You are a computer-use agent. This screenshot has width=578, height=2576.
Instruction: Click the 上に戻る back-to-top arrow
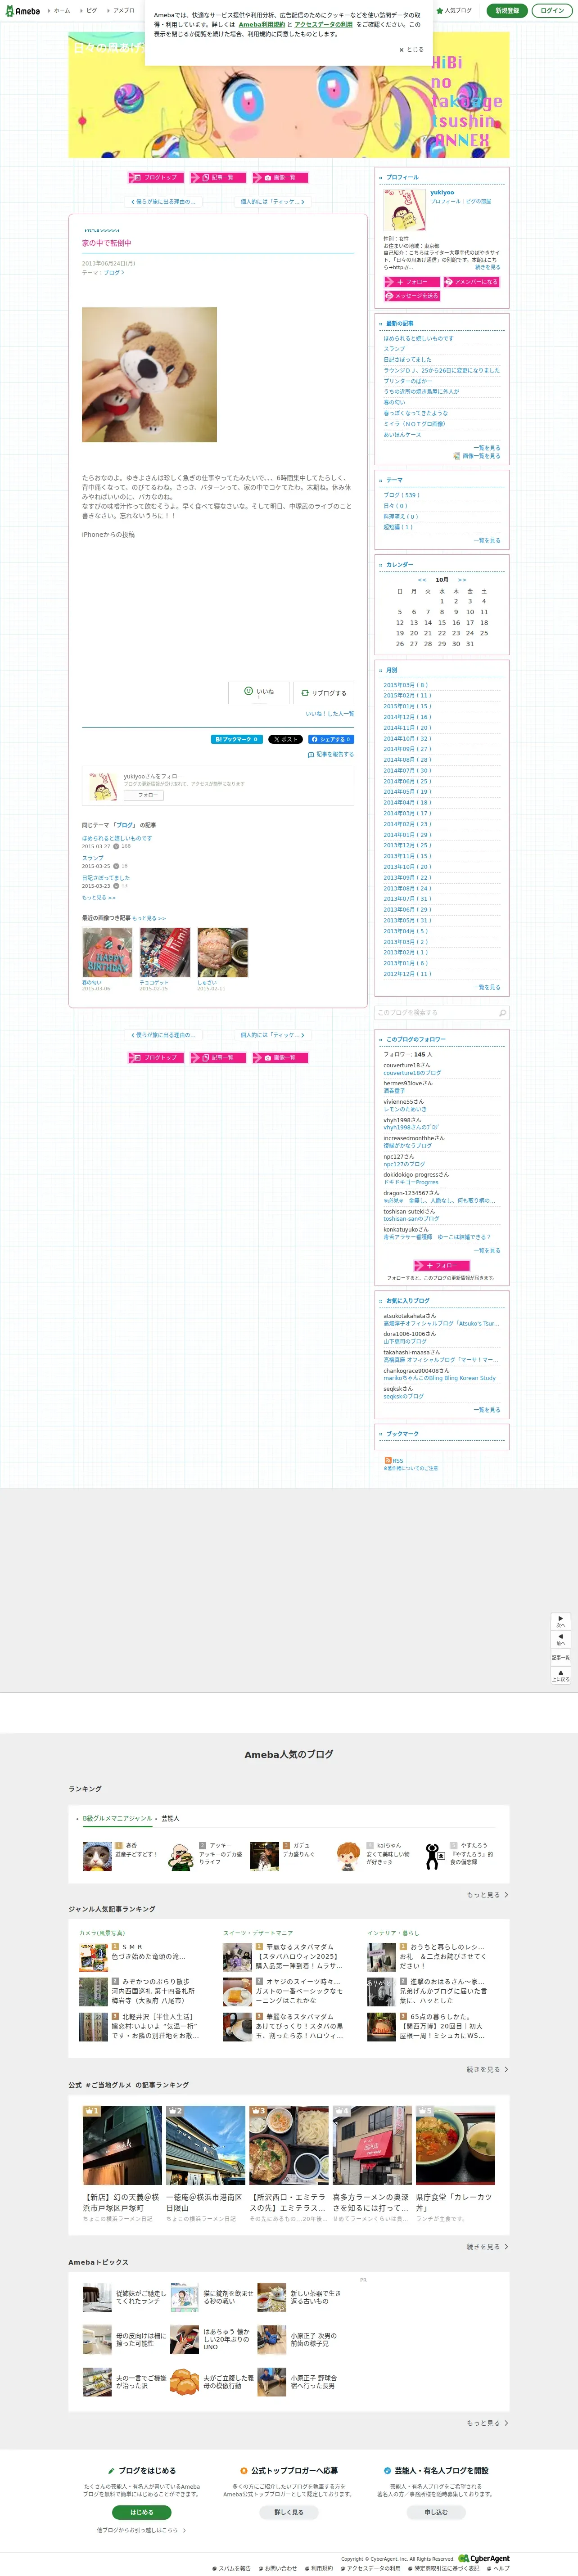tap(561, 1675)
